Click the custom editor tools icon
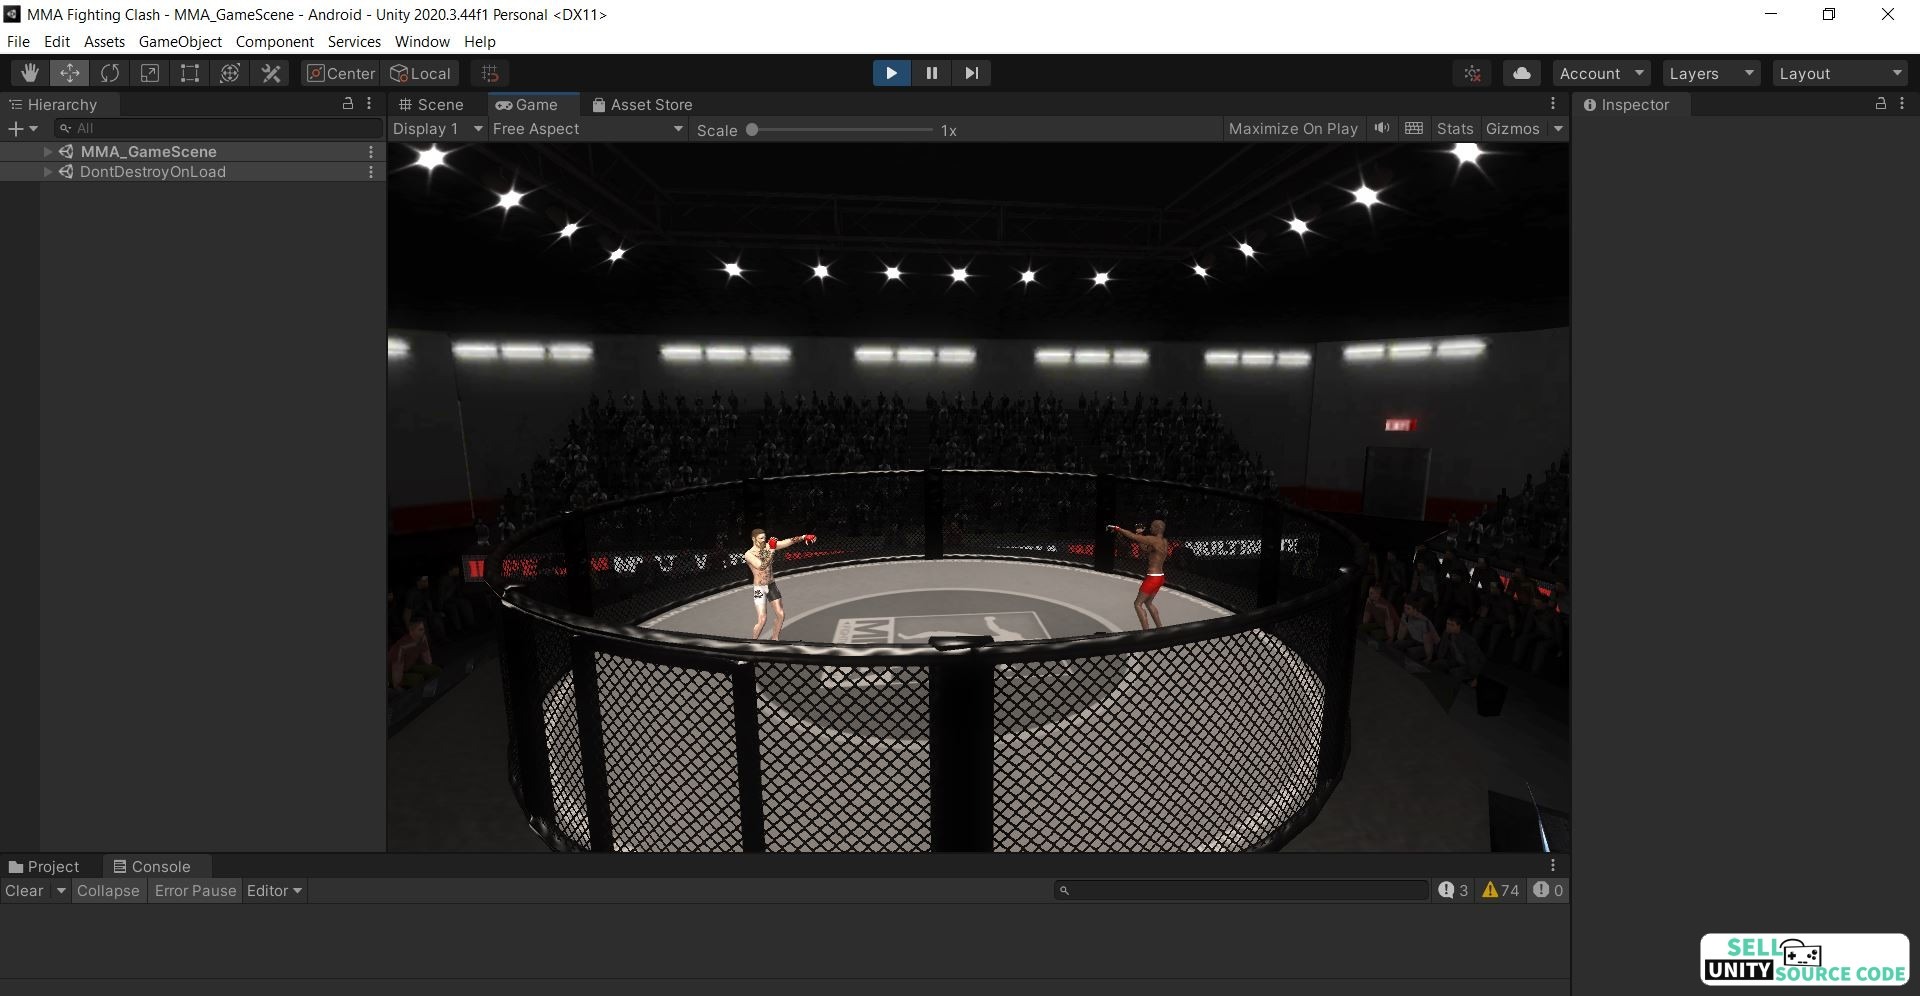 pyautogui.click(x=271, y=73)
